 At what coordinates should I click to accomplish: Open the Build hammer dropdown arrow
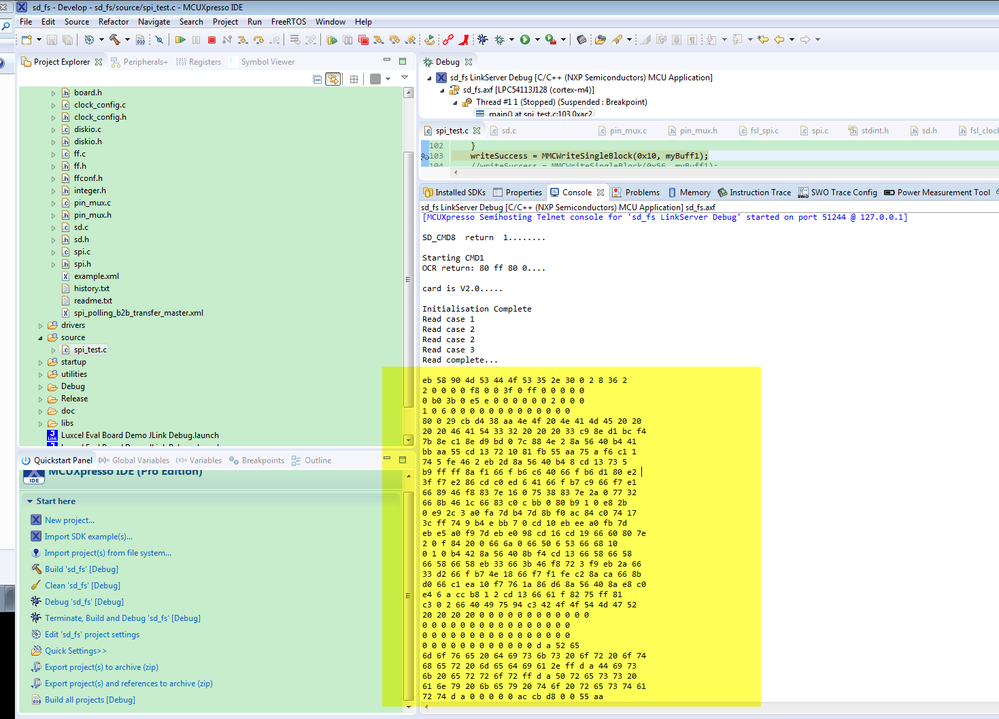(127, 39)
